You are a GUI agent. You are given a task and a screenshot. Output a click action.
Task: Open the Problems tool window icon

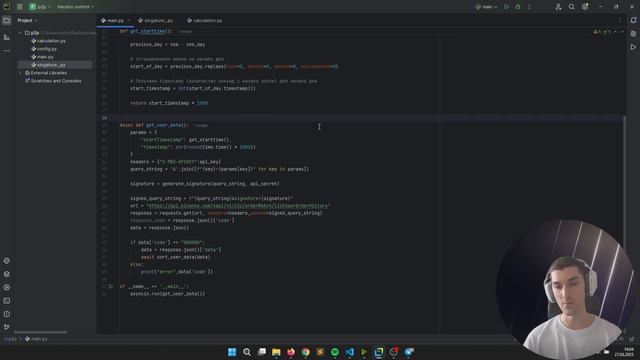point(7,314)
